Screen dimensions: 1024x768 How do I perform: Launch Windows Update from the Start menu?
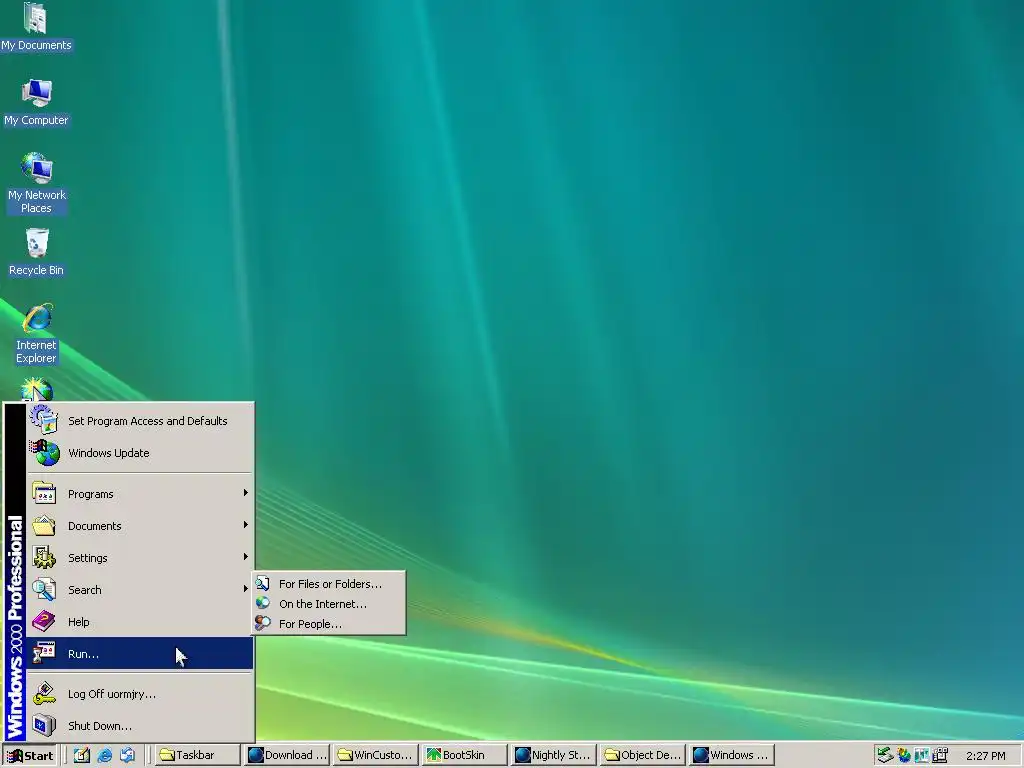coord(140,453)
